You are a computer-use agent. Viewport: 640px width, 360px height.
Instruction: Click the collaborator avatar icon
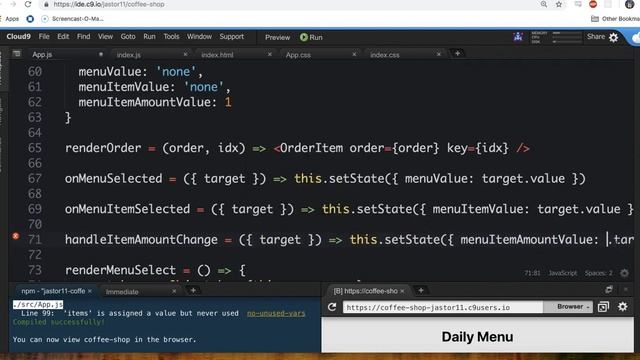pos(518,37)
